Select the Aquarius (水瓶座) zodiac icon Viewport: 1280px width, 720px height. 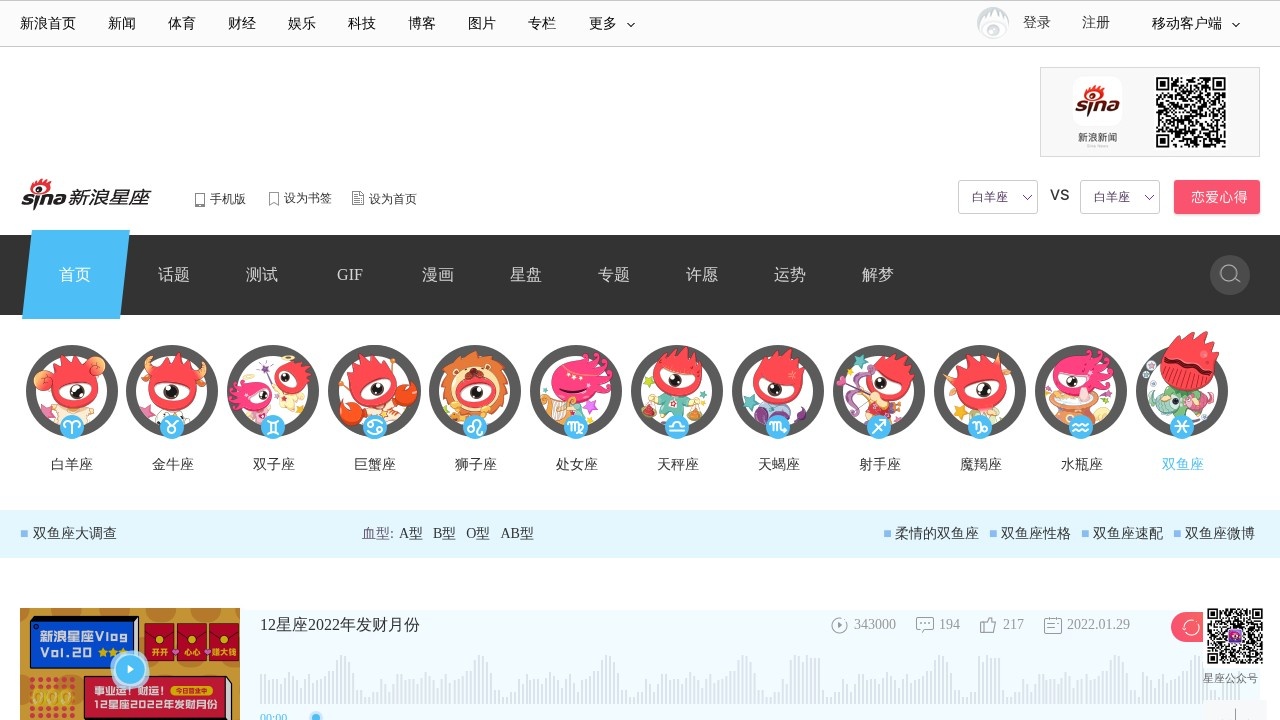coord(1081,391)
